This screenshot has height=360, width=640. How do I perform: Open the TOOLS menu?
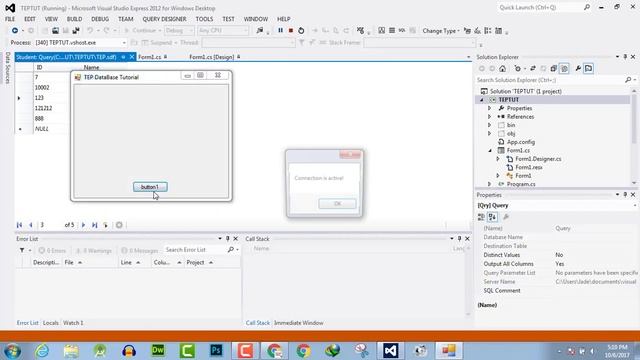[204, 19]
